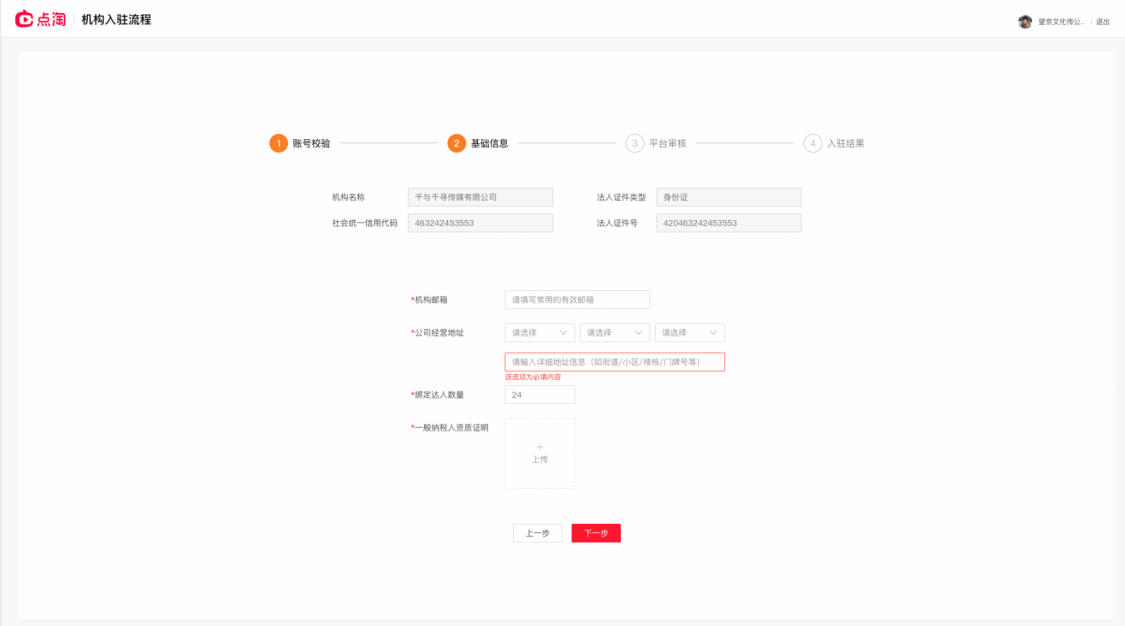Select step 1 账号校验 circle

pyautogui.click(x=278, y=143)
